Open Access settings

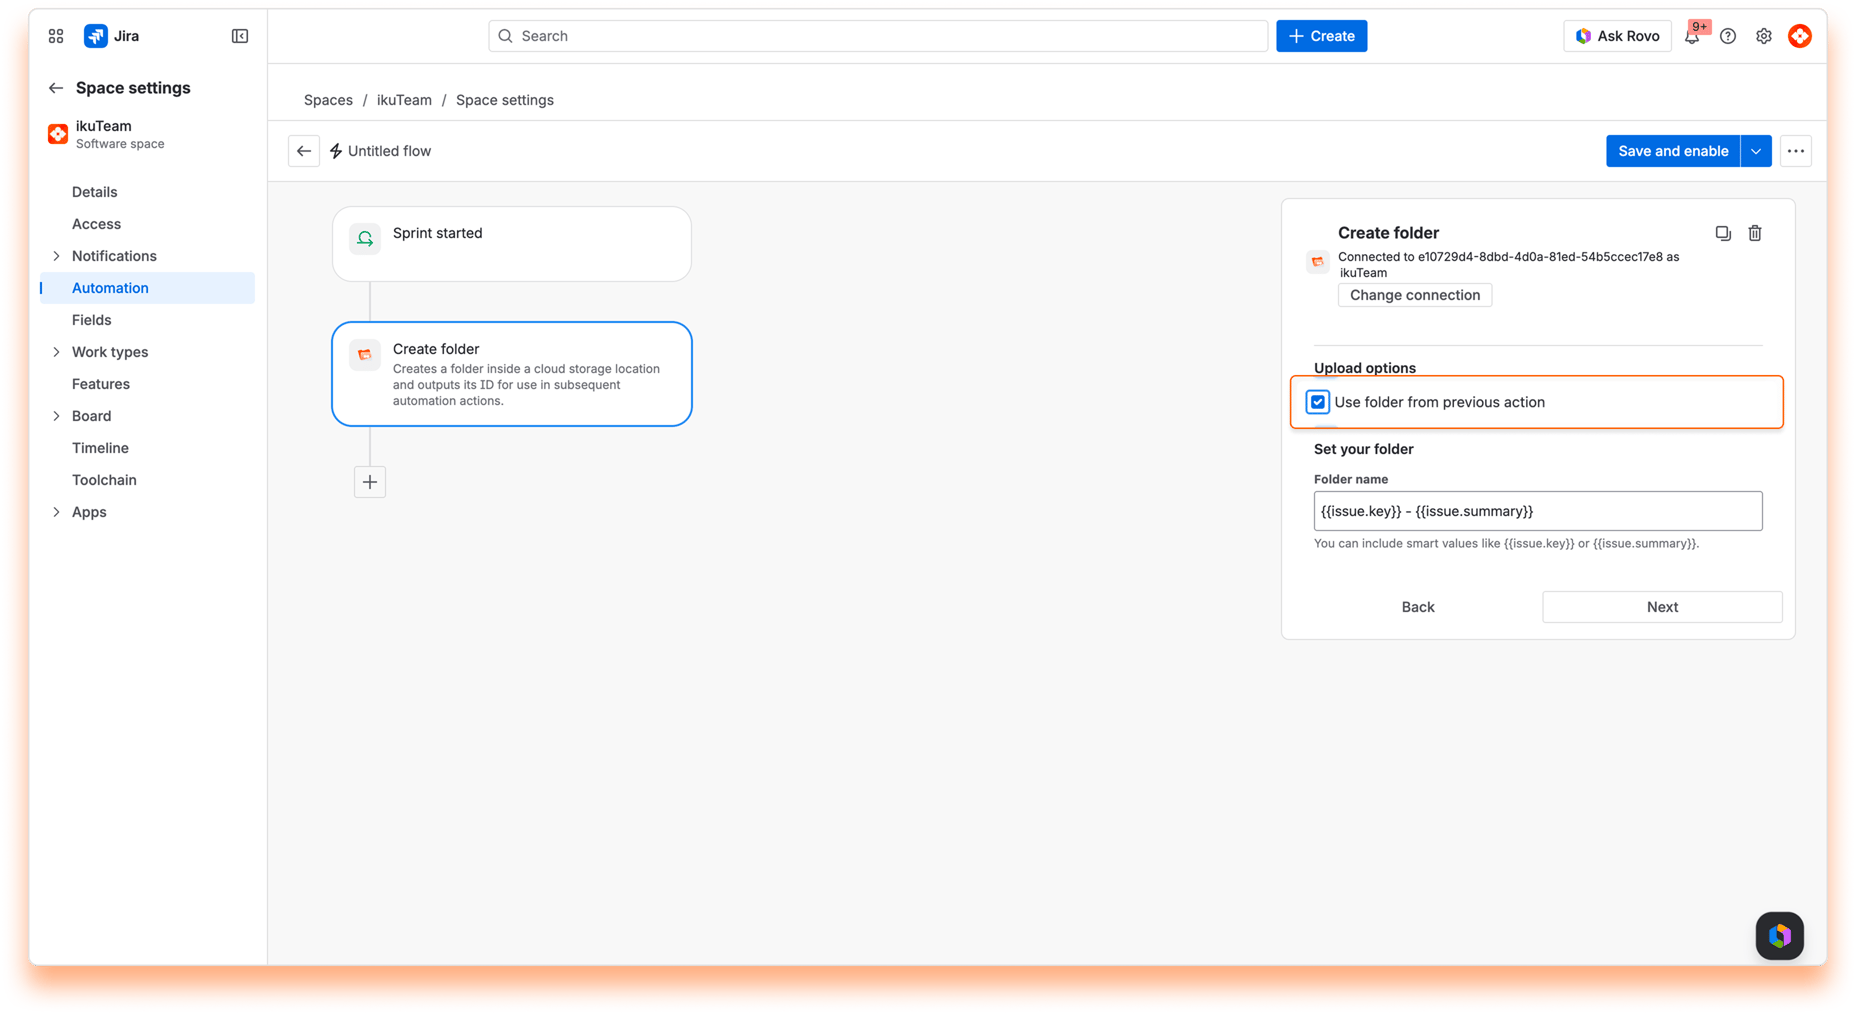point(96,224)
